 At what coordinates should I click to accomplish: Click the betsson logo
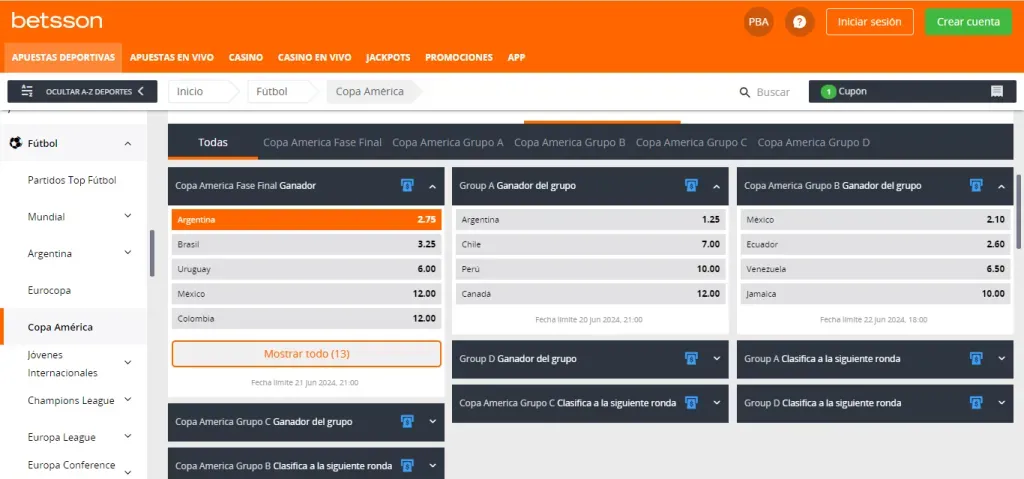(43, 21)
